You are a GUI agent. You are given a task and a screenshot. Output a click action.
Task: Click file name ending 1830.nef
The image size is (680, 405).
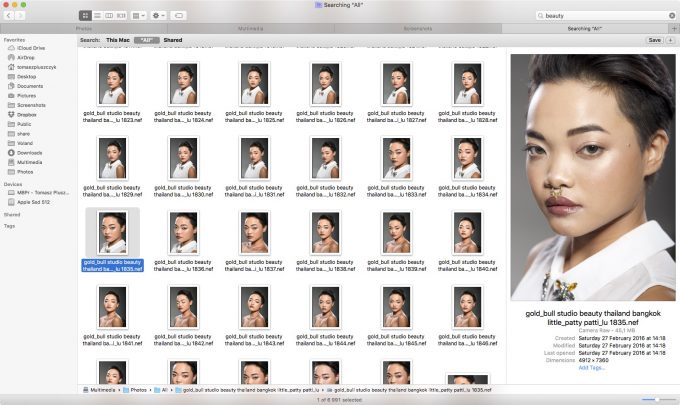pos(183,191)
